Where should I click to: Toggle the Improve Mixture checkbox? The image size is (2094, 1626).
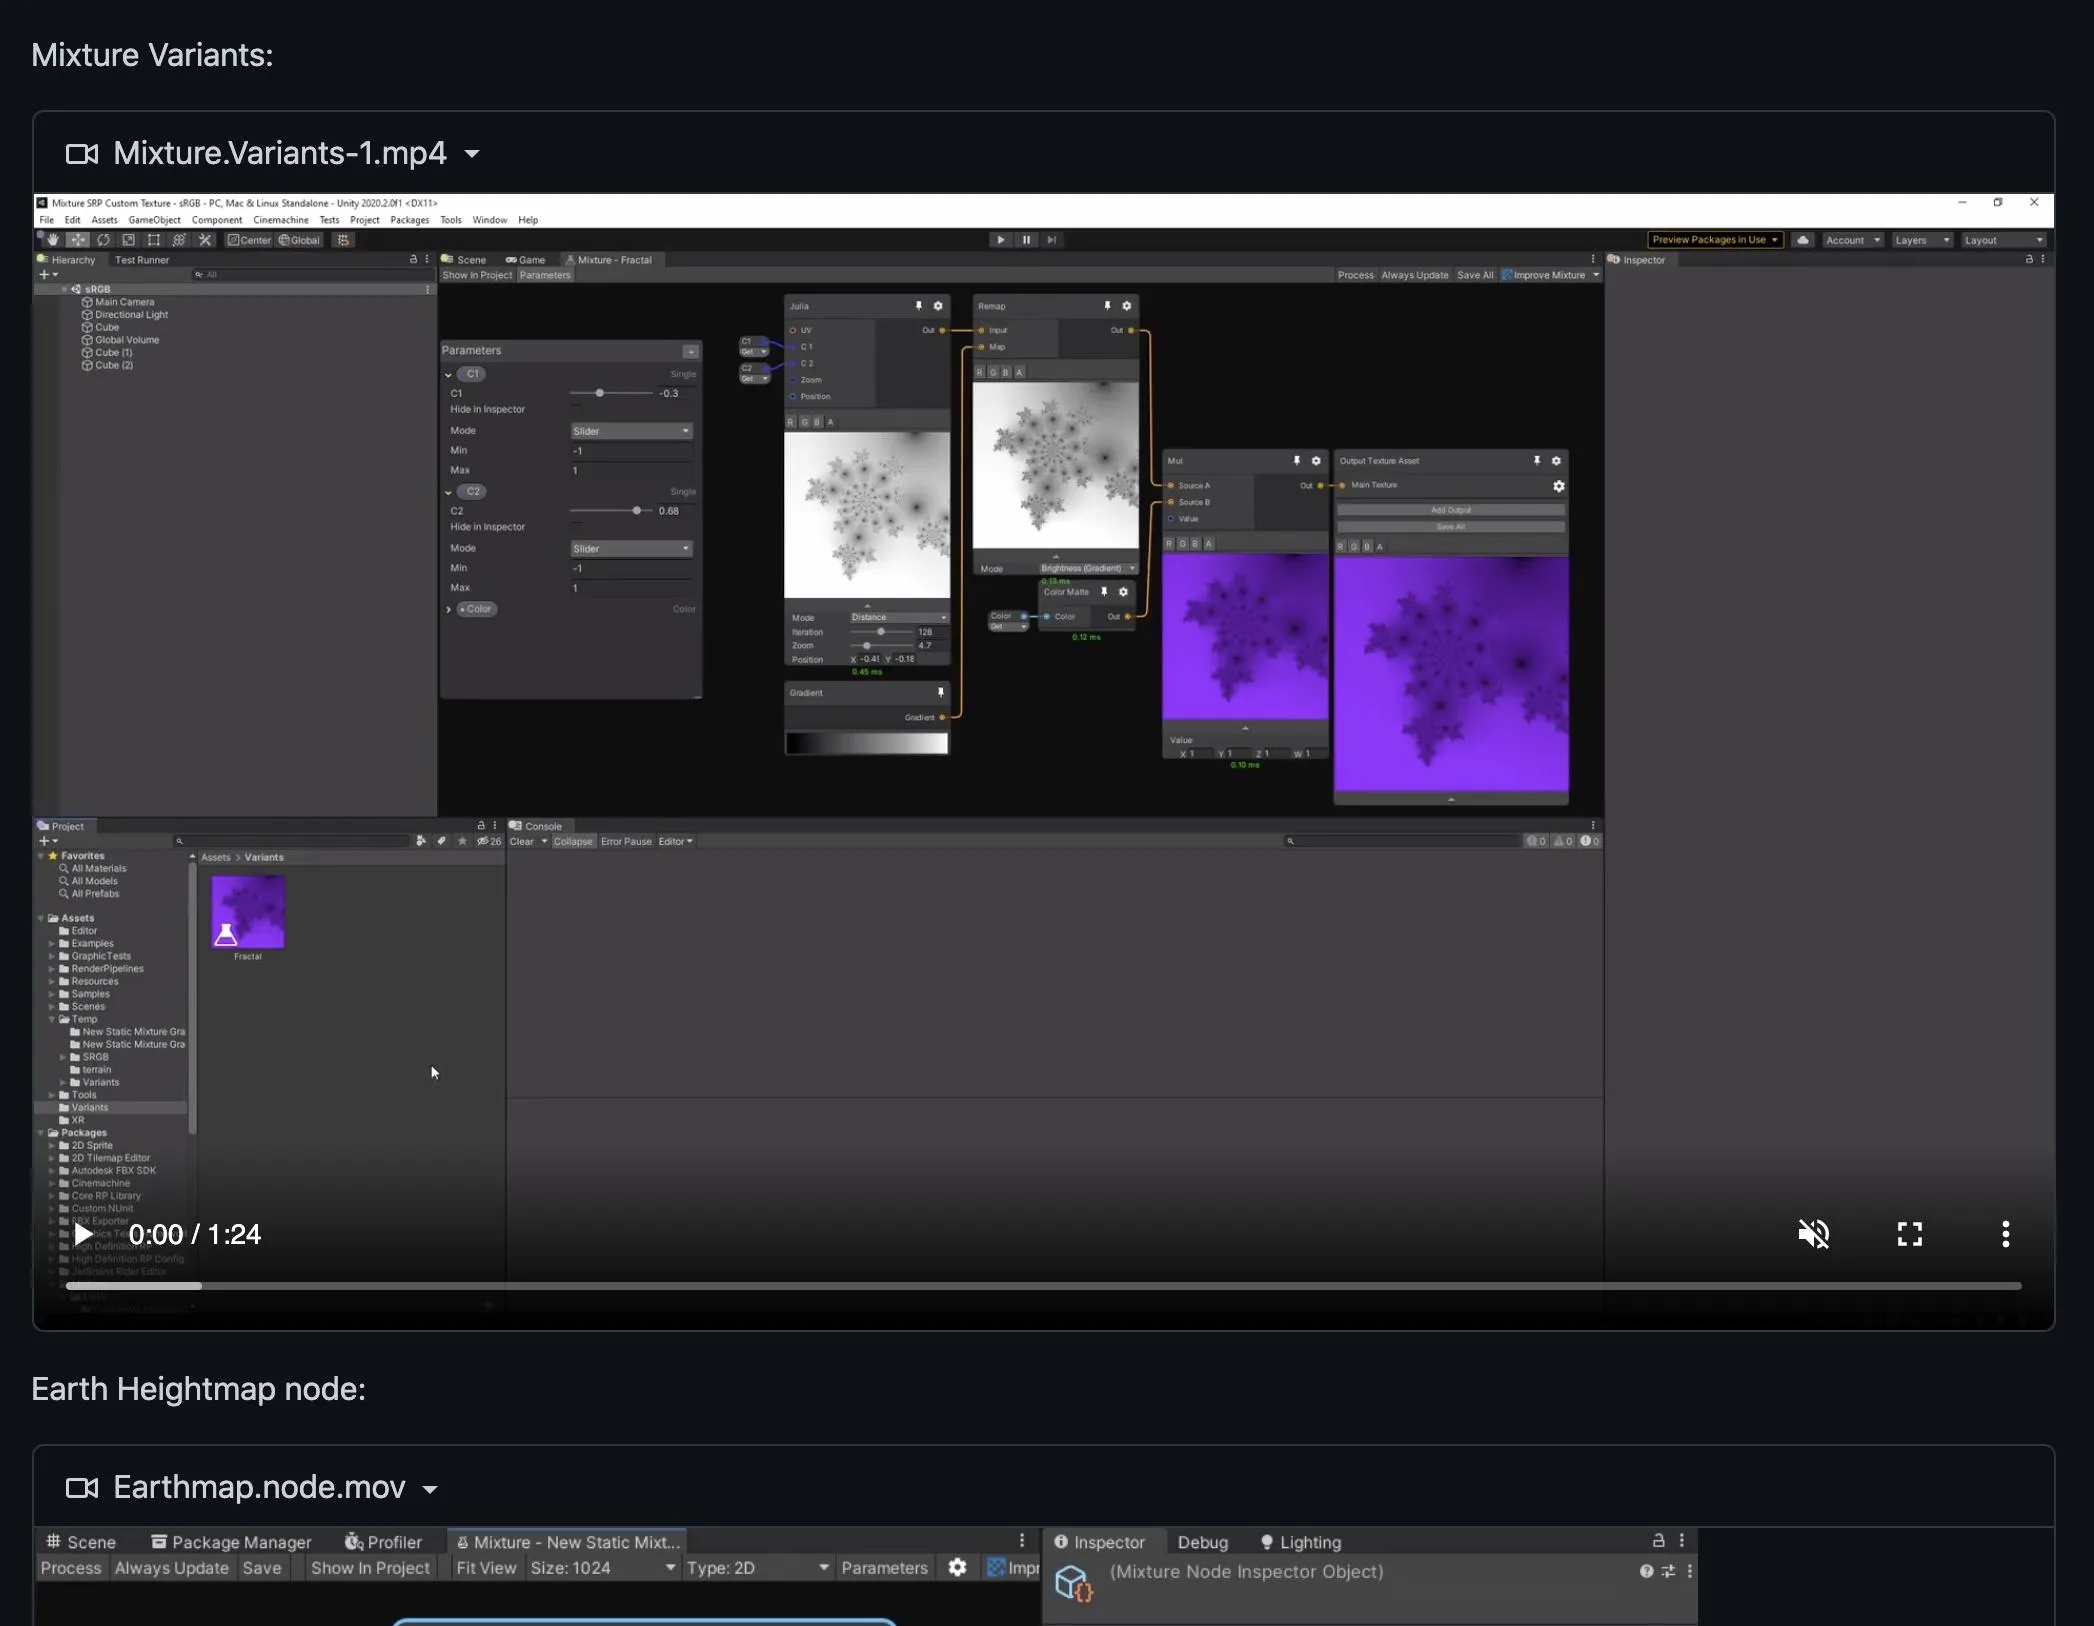1507,275
